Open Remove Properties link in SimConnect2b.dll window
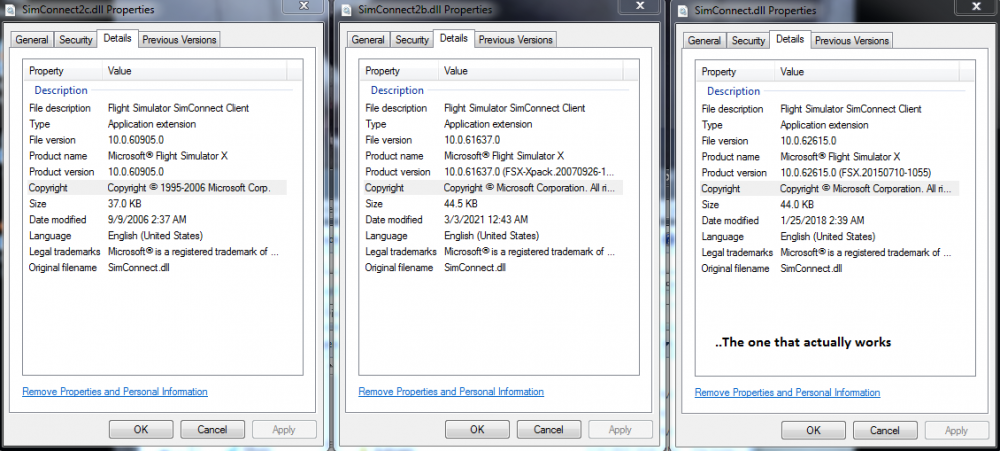Viewport: 1000px width, 451px height. click(x=451, y=392)
